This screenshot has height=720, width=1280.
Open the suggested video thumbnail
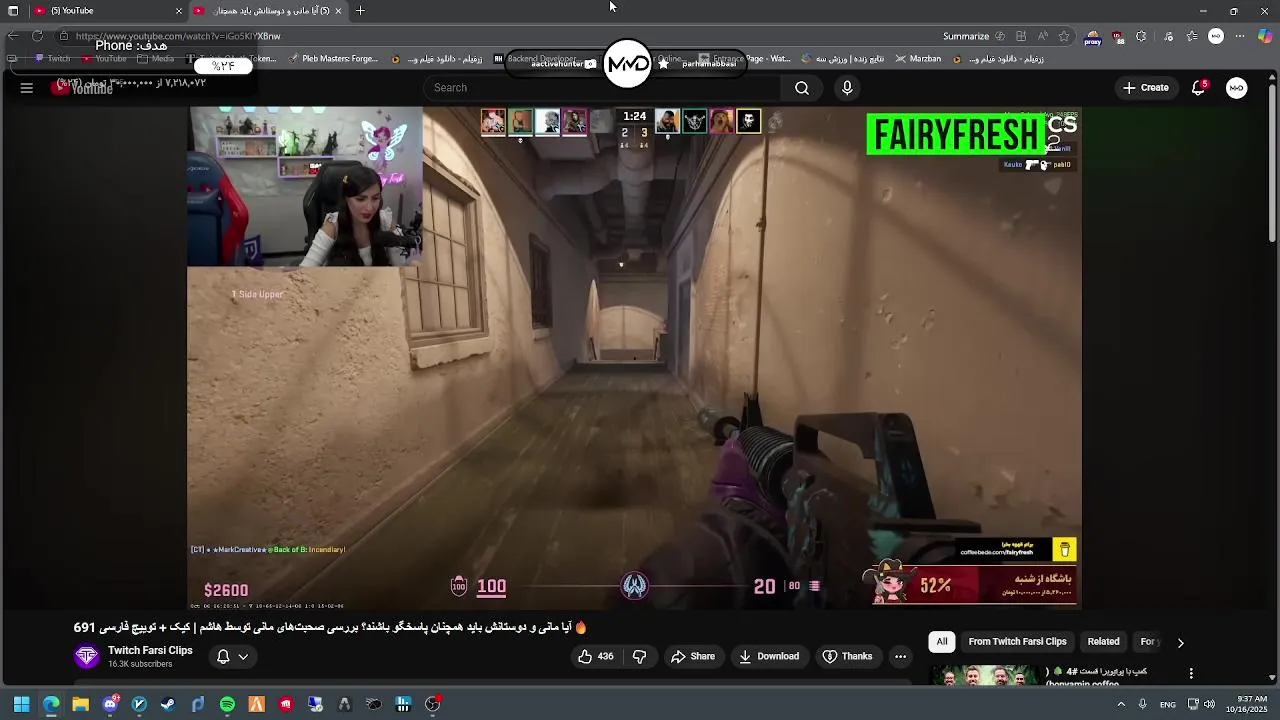984,675
